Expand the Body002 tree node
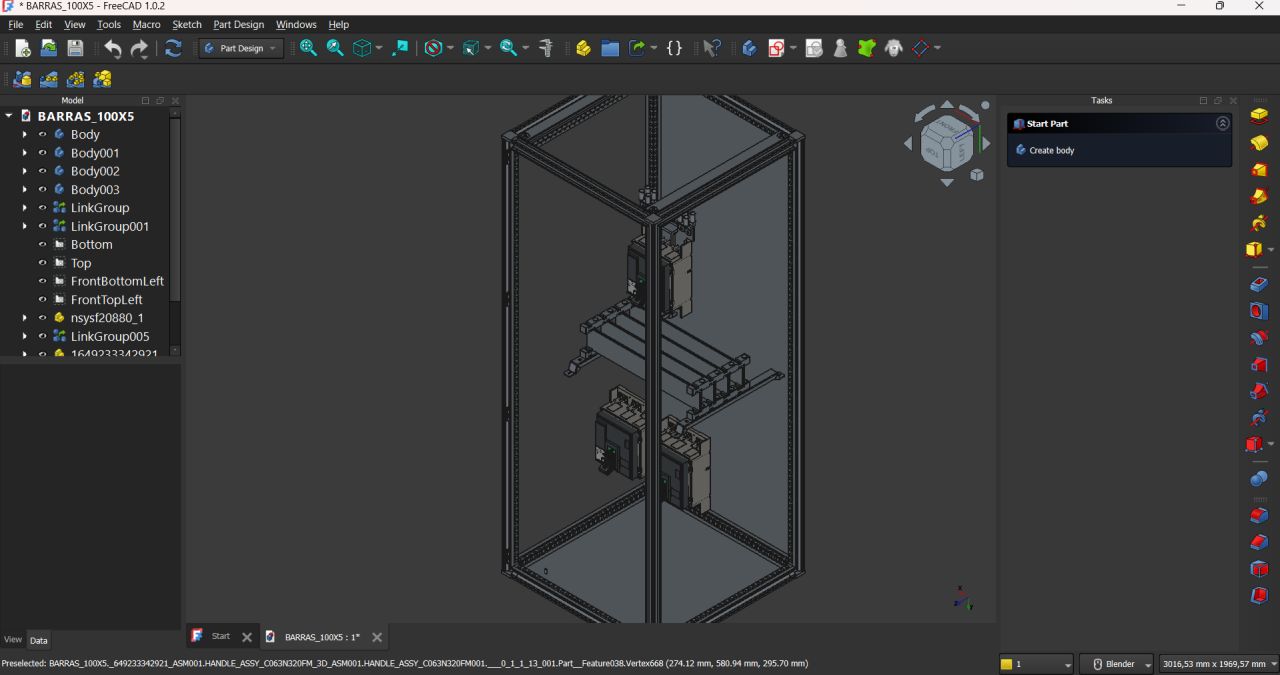 [x=25, y=171]
